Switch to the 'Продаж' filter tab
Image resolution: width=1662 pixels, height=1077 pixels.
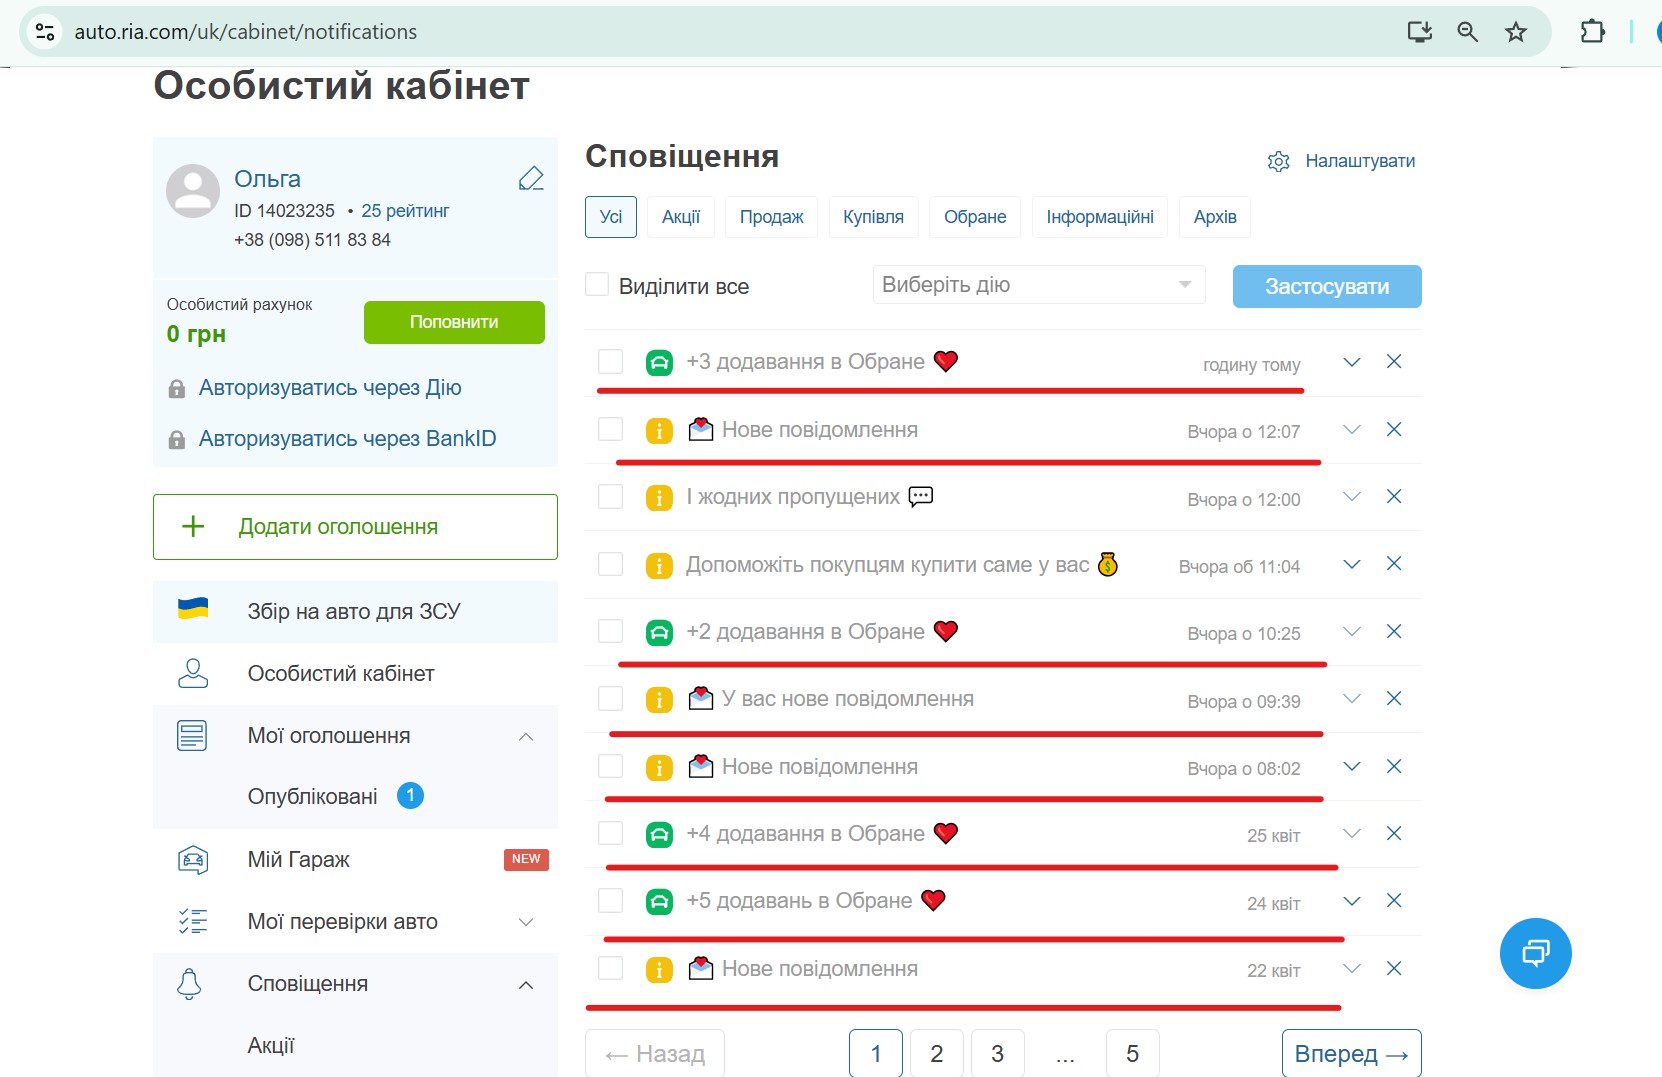coord(771,217)
